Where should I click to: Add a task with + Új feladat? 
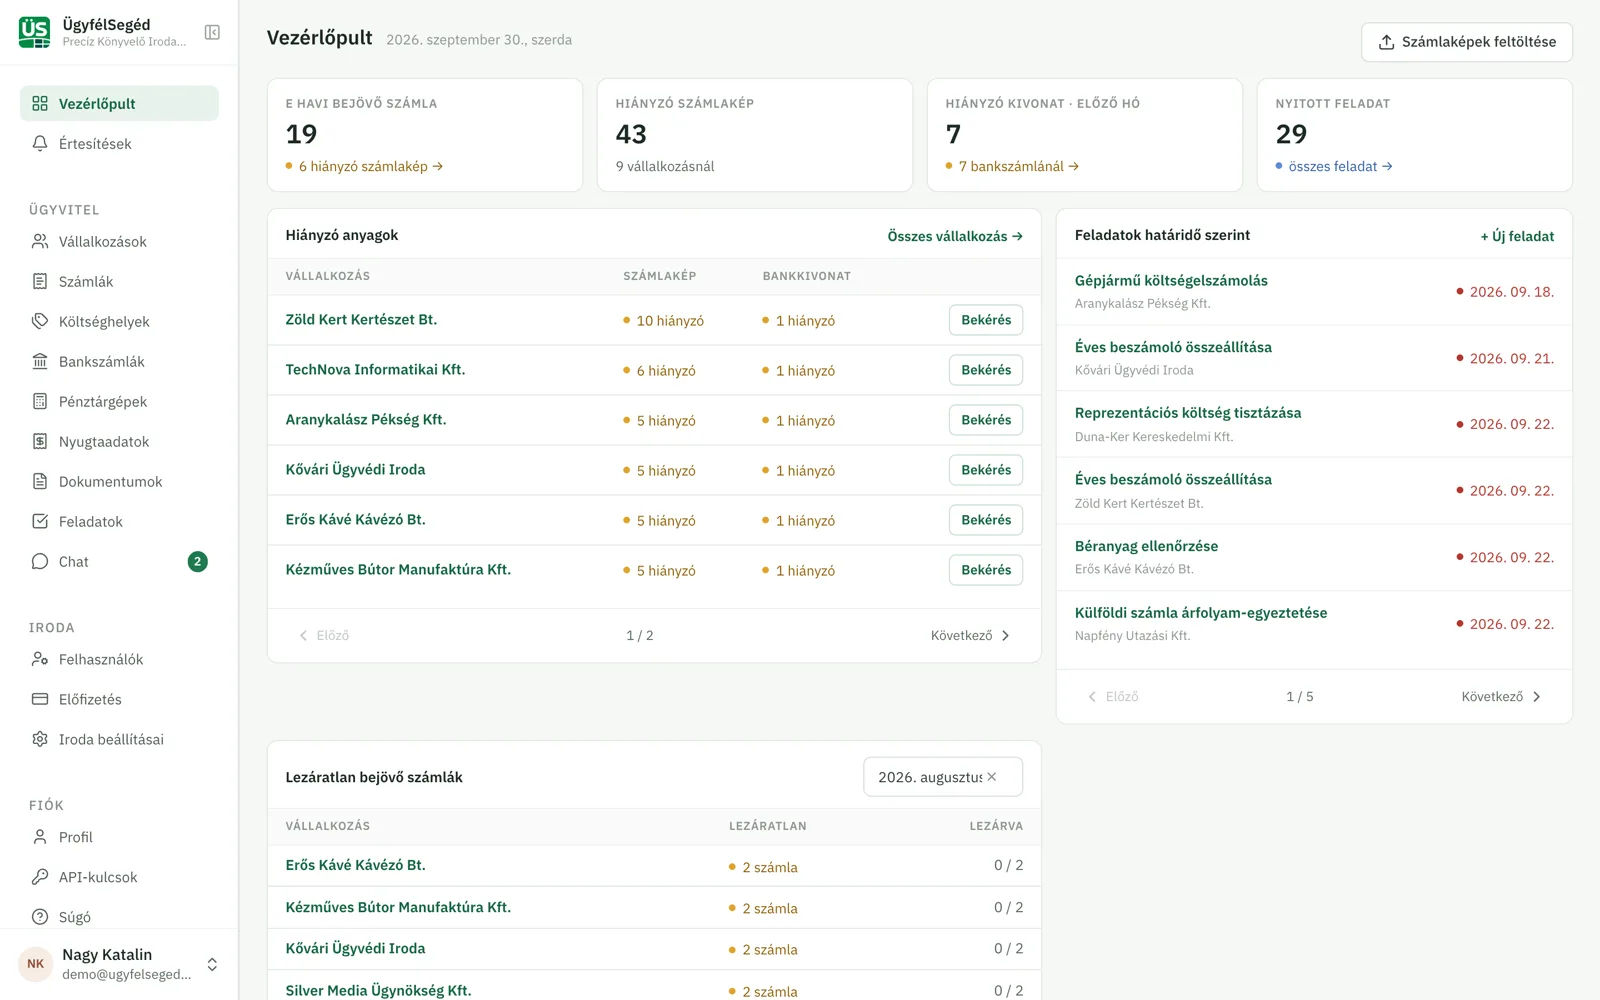pos(1517,236)
